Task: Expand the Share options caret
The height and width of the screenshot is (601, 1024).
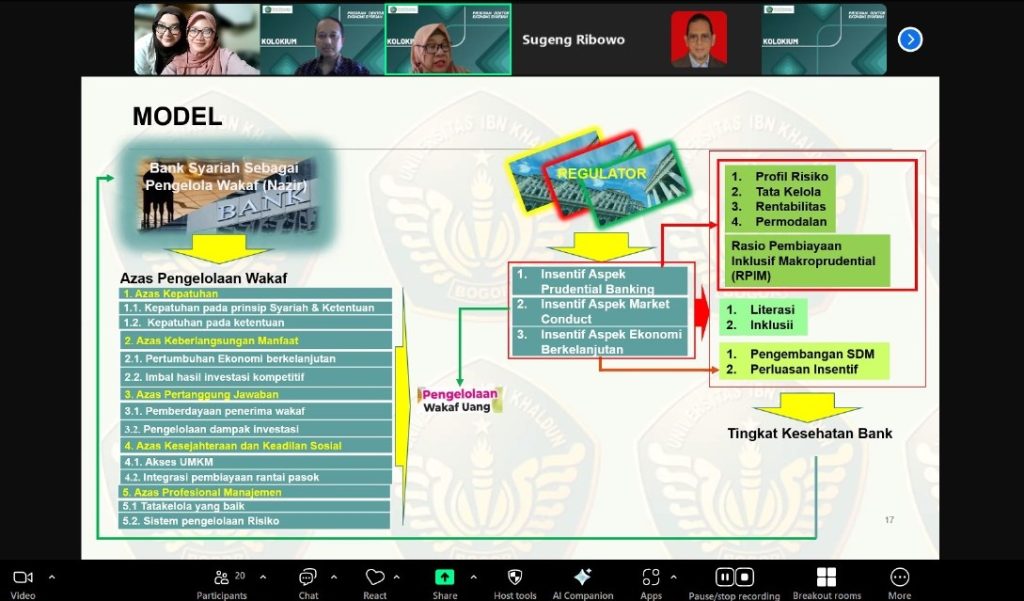Action: coord(473,577)
